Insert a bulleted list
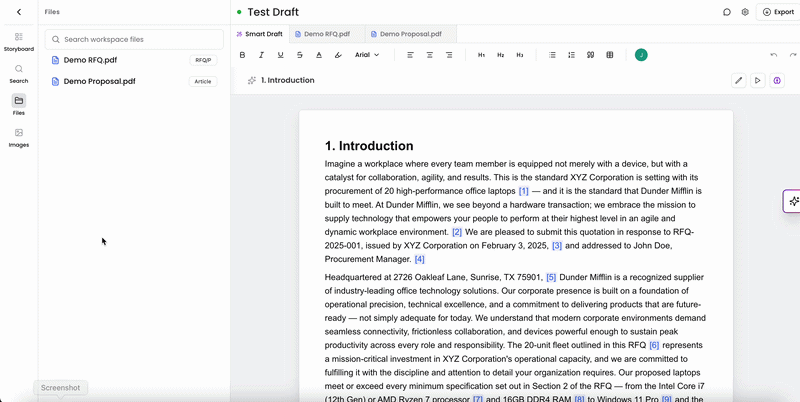The width and height of the screenshot is (800, 402). coord(552,55)
